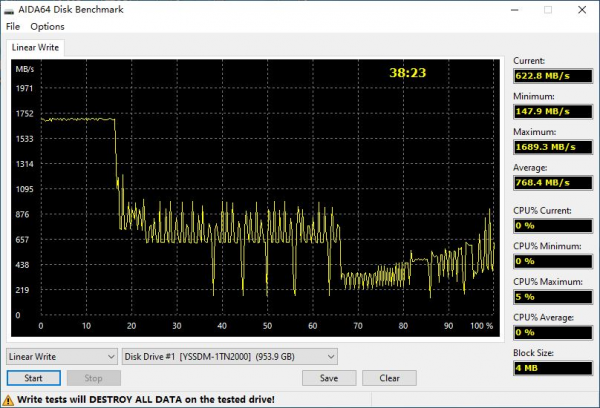The image size is (600, 408).
Task: Click the warning icon beside the write tests message
Action: pos(7,399)
